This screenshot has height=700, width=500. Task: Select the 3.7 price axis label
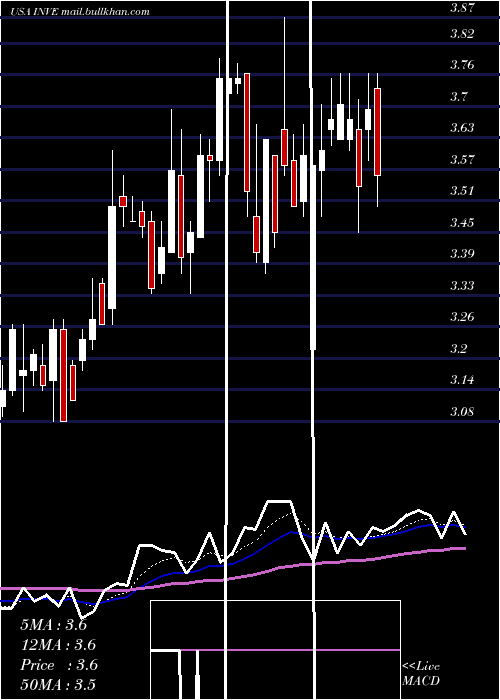tap(460, 96)
